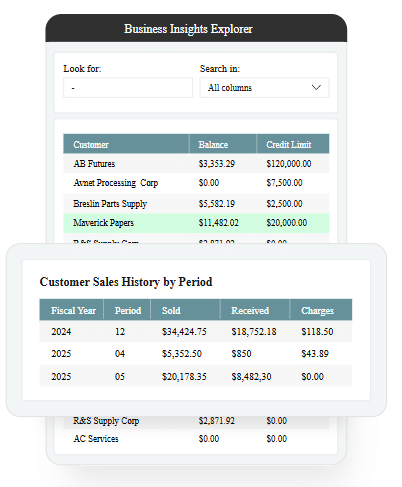Click the $120,000.00 credit limit cell
Screen dimensions: 402x487
(289, 164)
